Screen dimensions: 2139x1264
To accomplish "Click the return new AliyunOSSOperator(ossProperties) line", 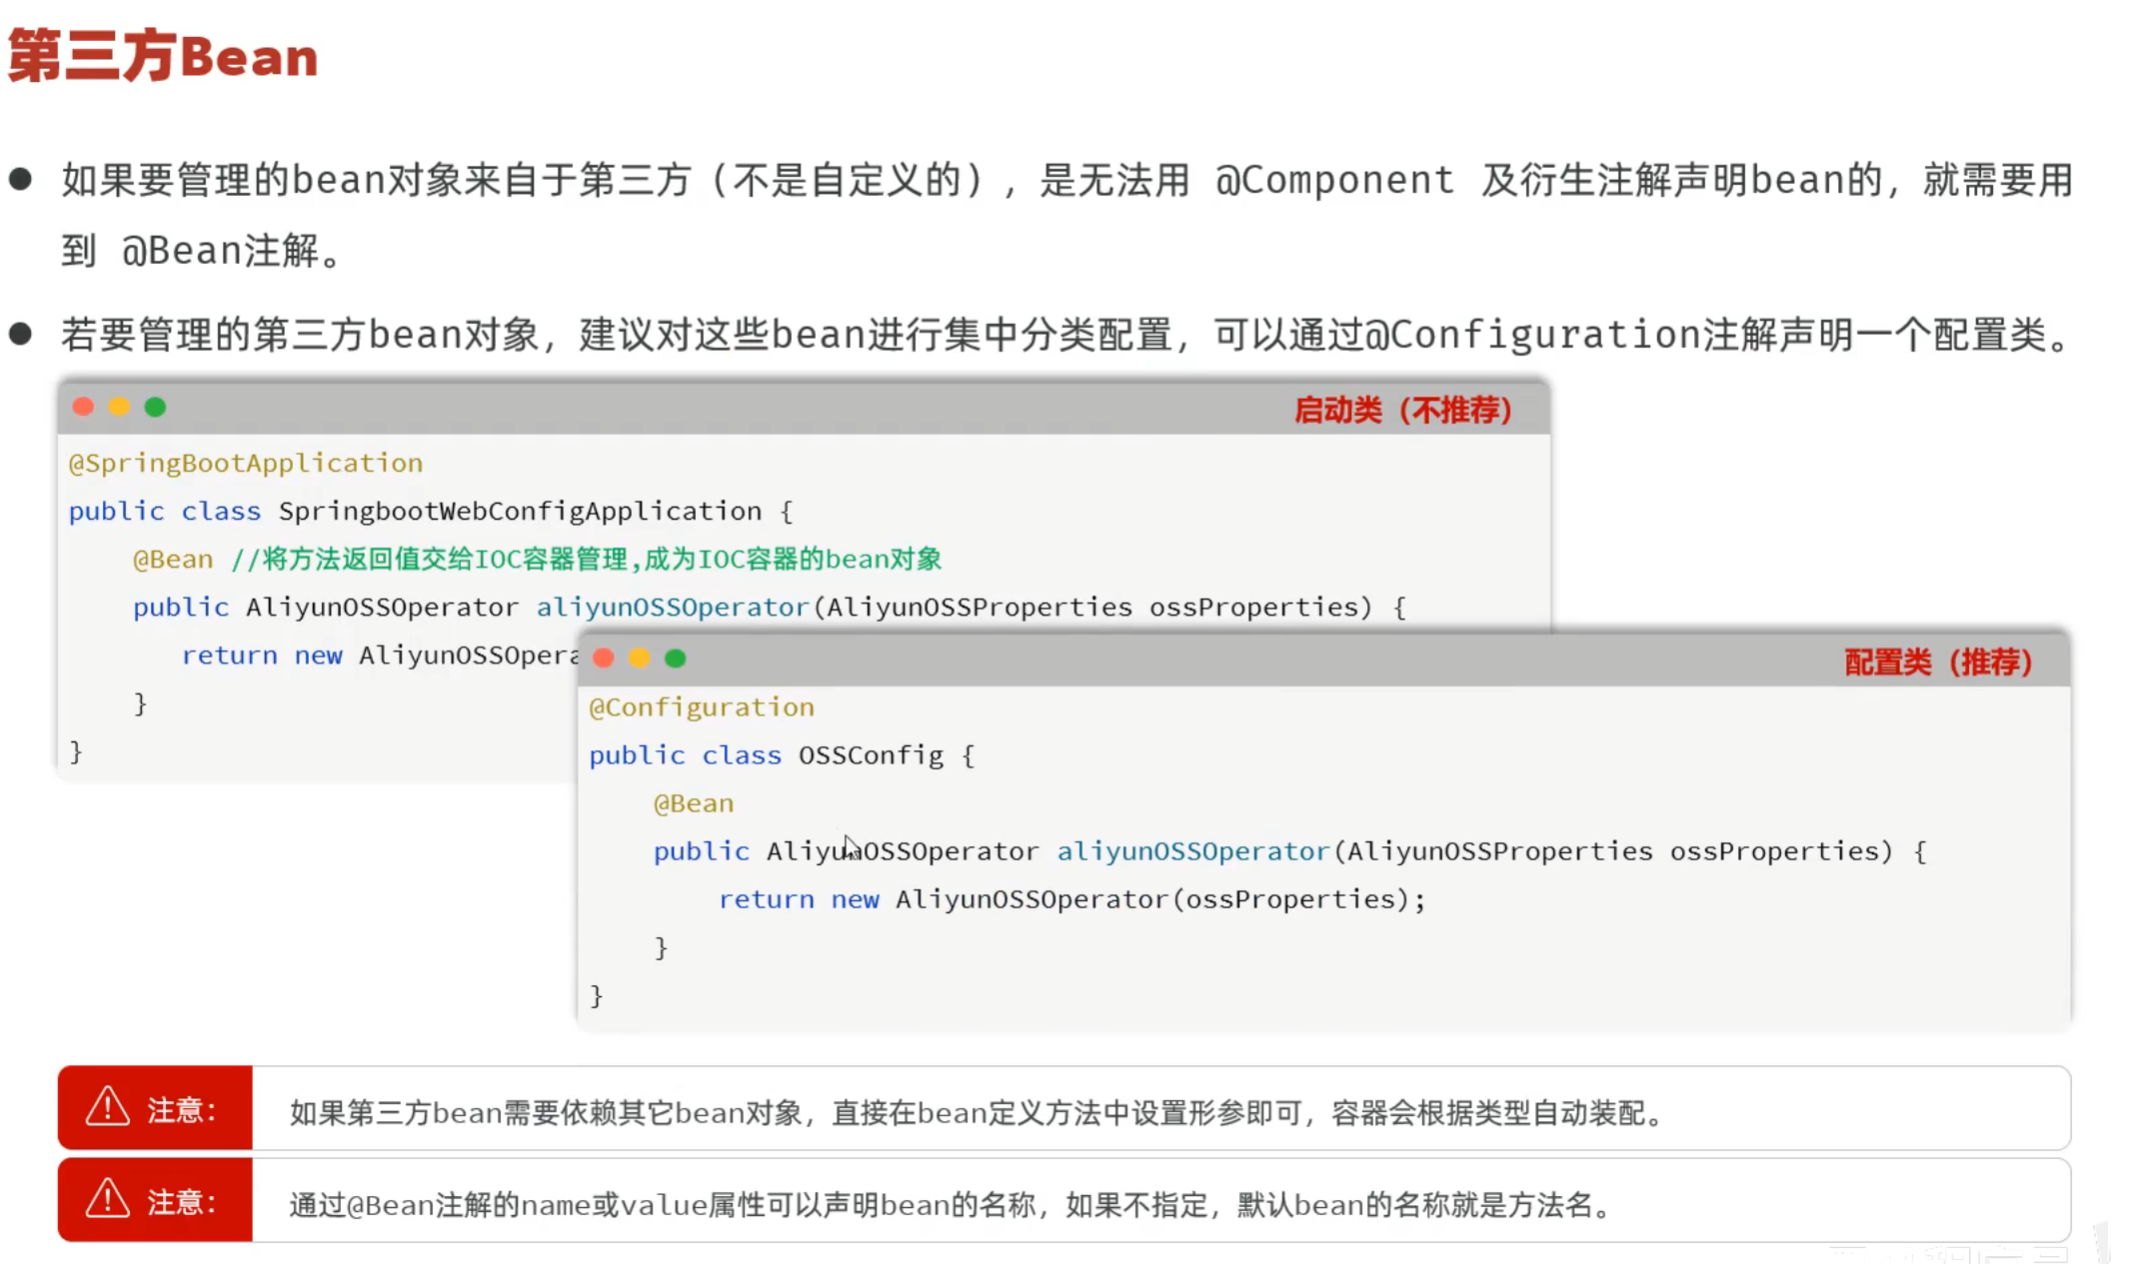I will coord(1071,899).
